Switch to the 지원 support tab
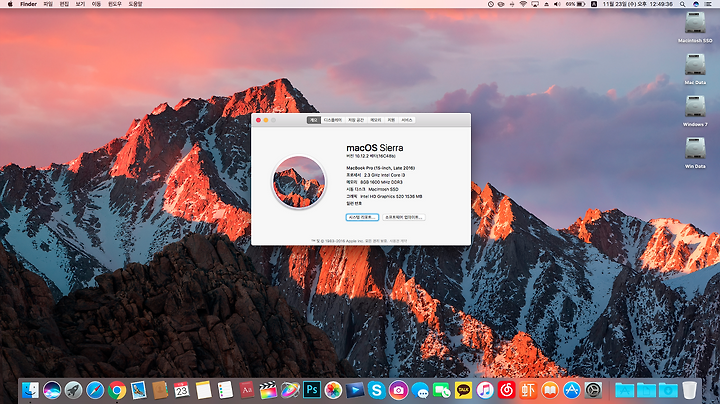 coord(391,120)
